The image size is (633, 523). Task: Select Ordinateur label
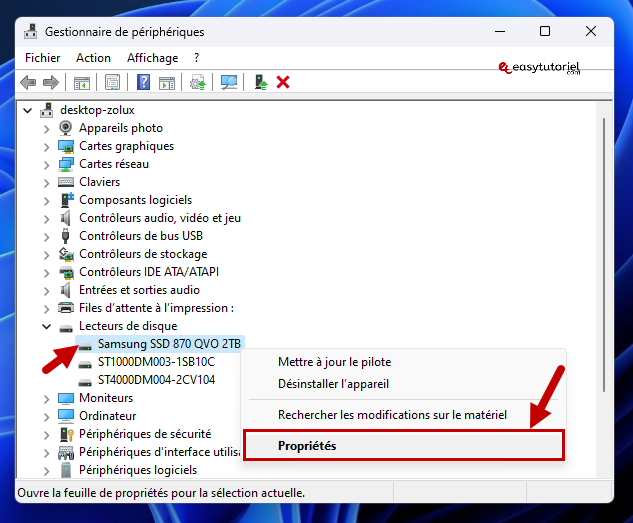click(x=107, y=416)
